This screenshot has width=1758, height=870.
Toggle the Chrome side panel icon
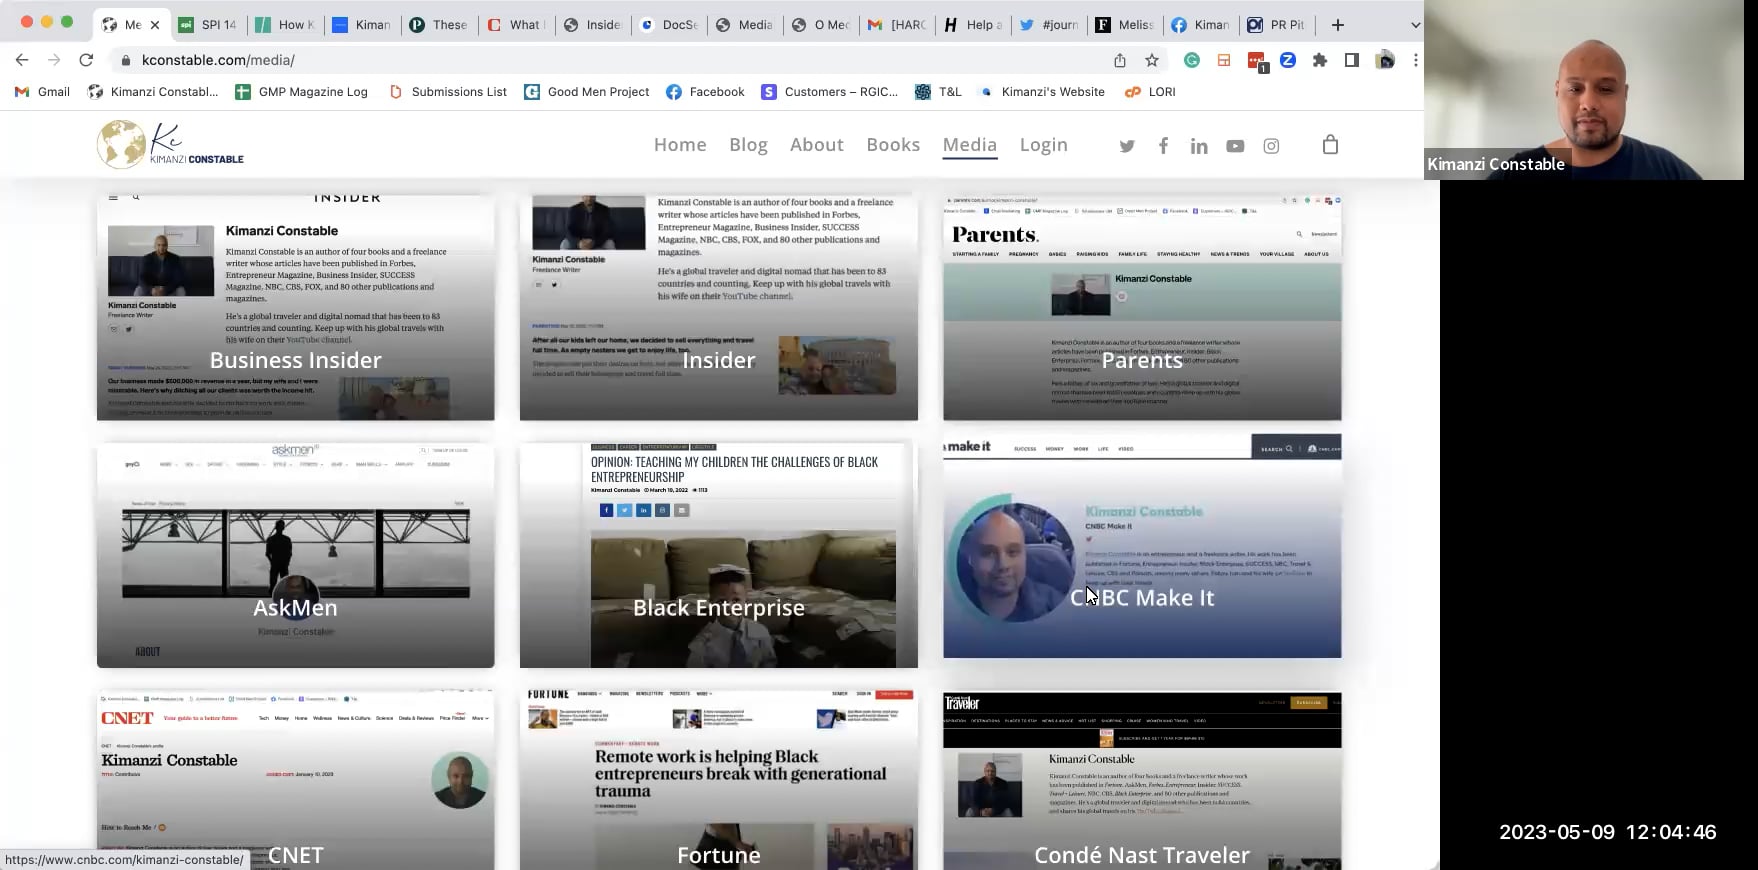(x=1352, y=60)
